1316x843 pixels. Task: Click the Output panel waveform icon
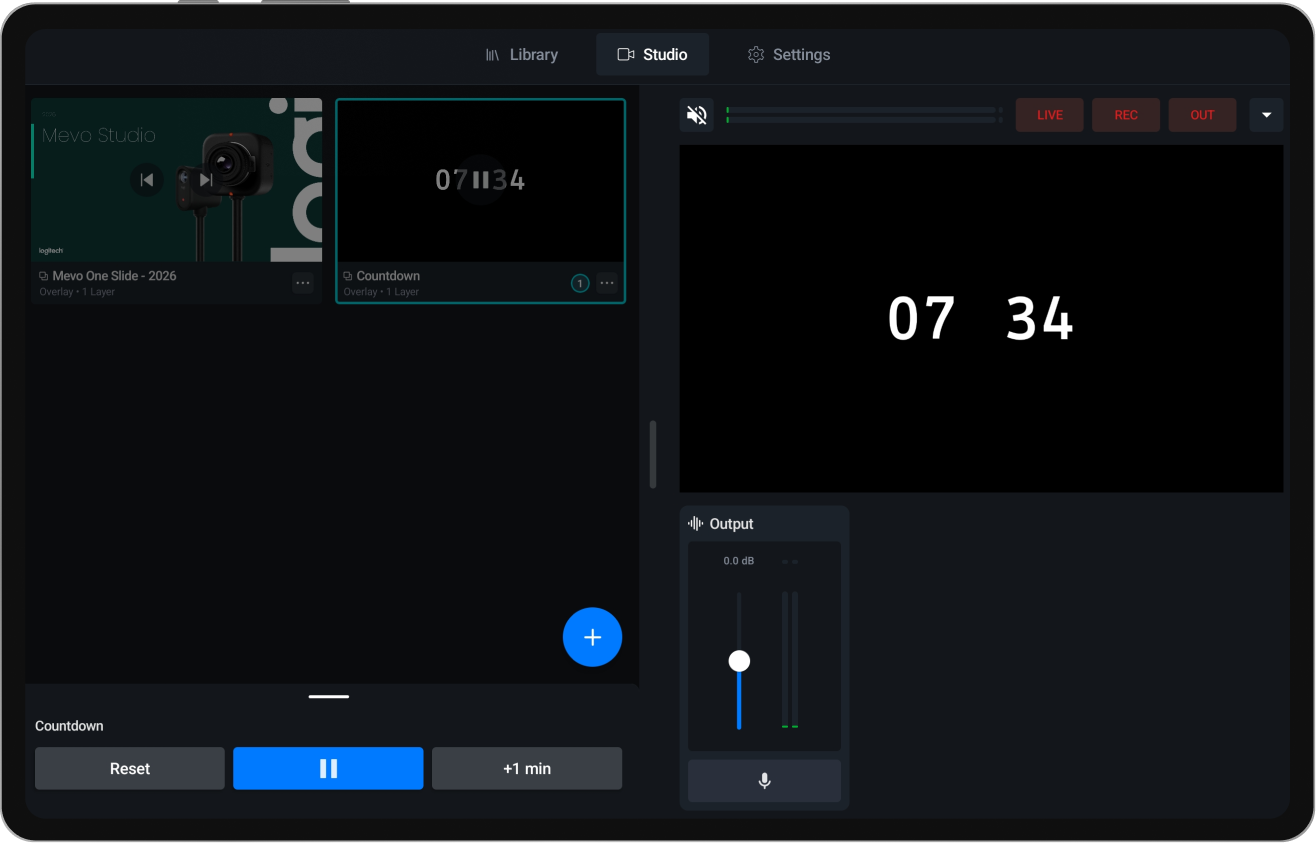(x=694, y=523)
